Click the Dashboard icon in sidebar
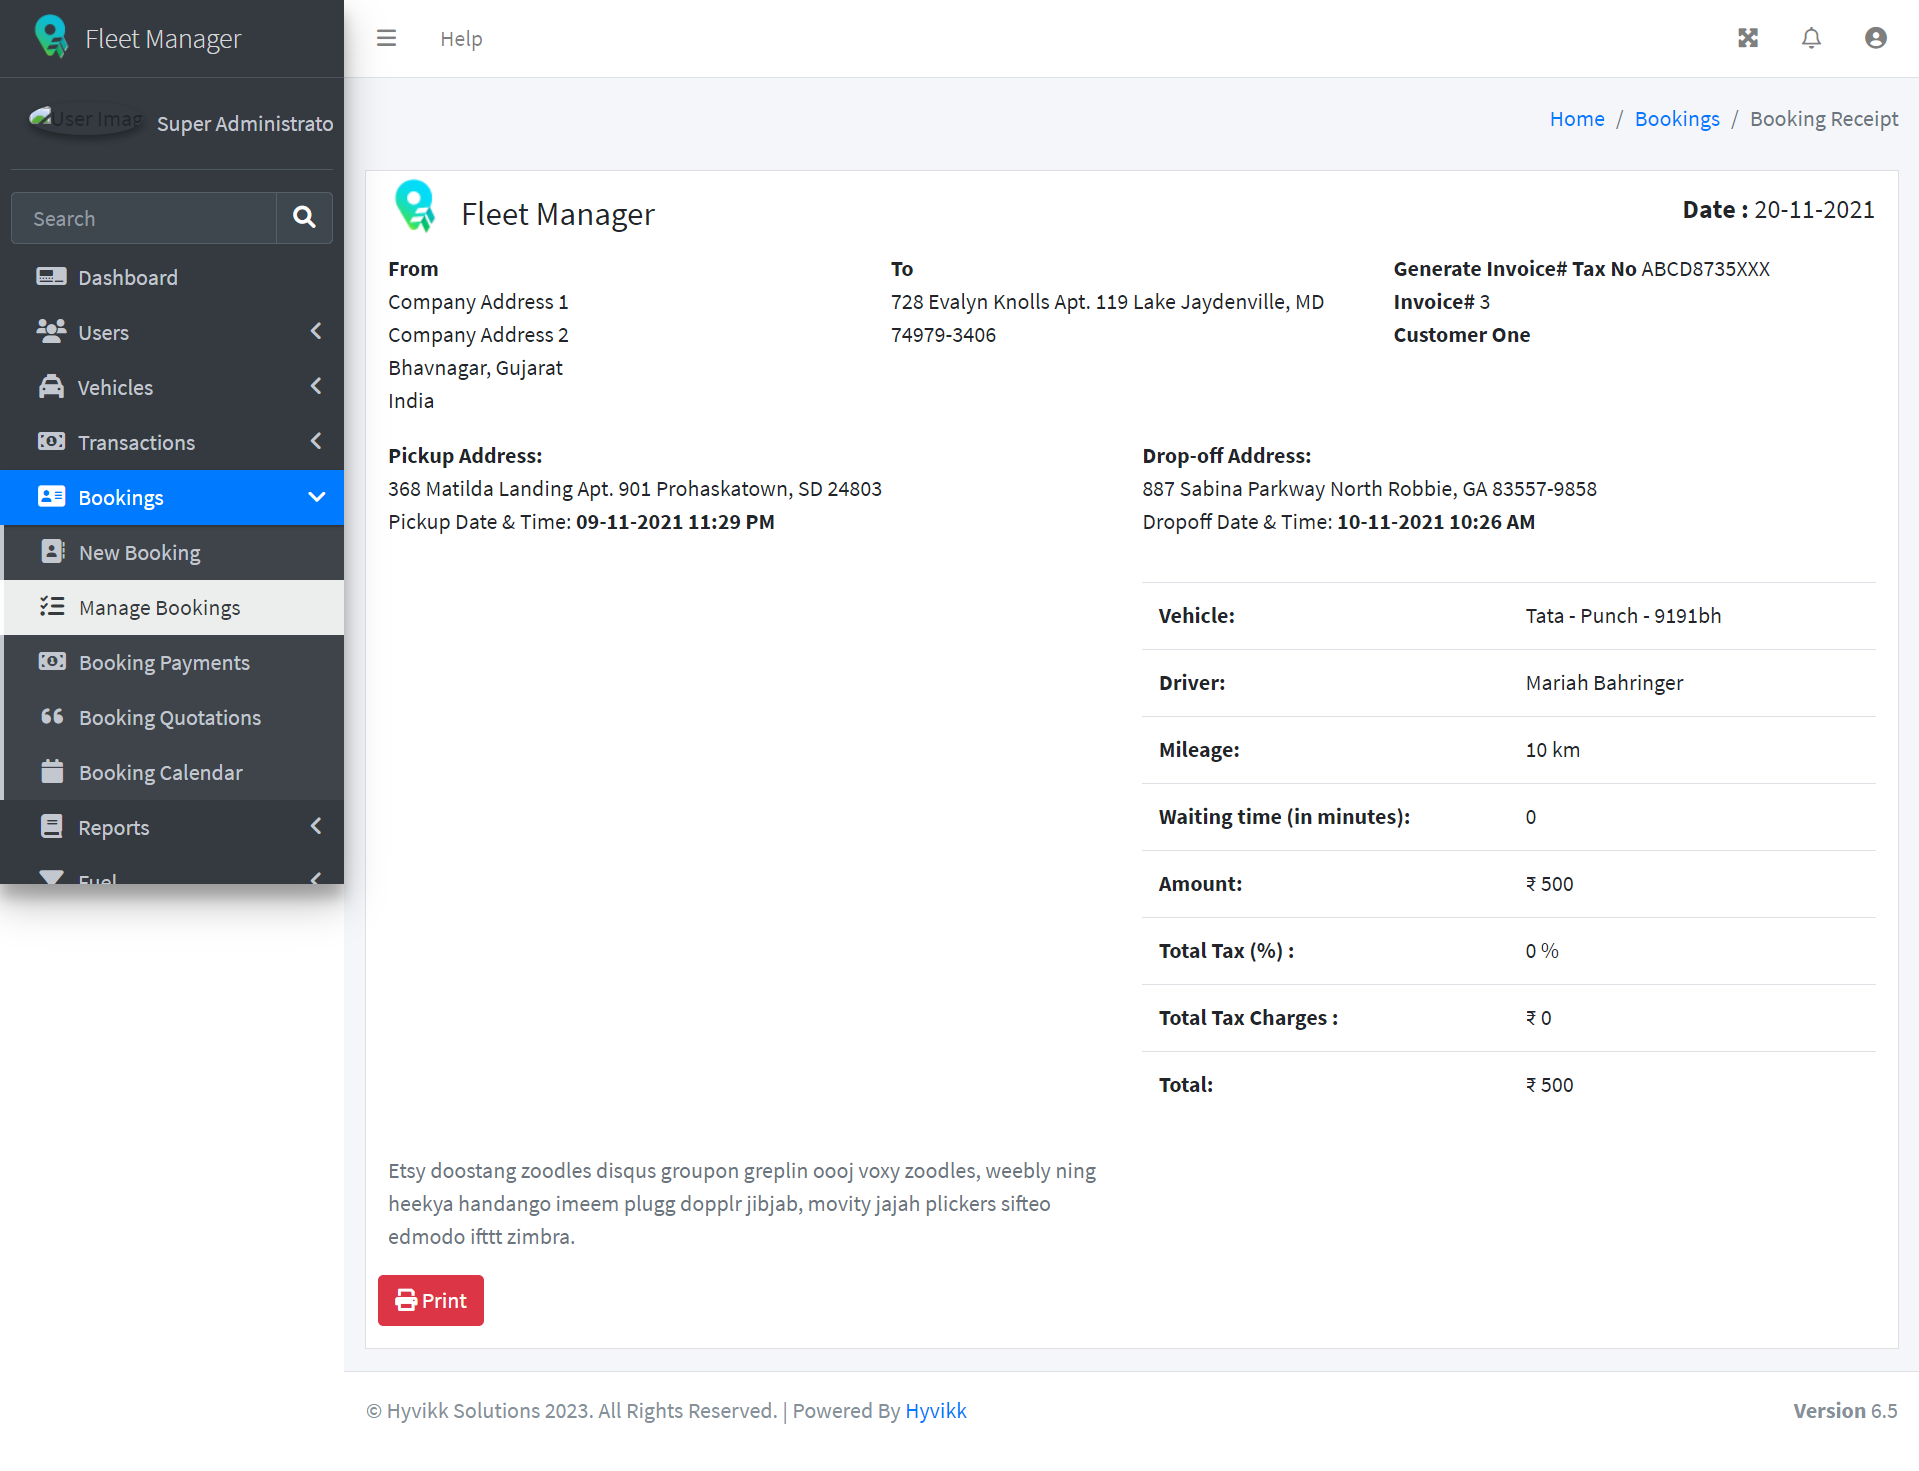Viewport: 1919px width, 1471px height. pyautogui.click(x=51, y=277)
